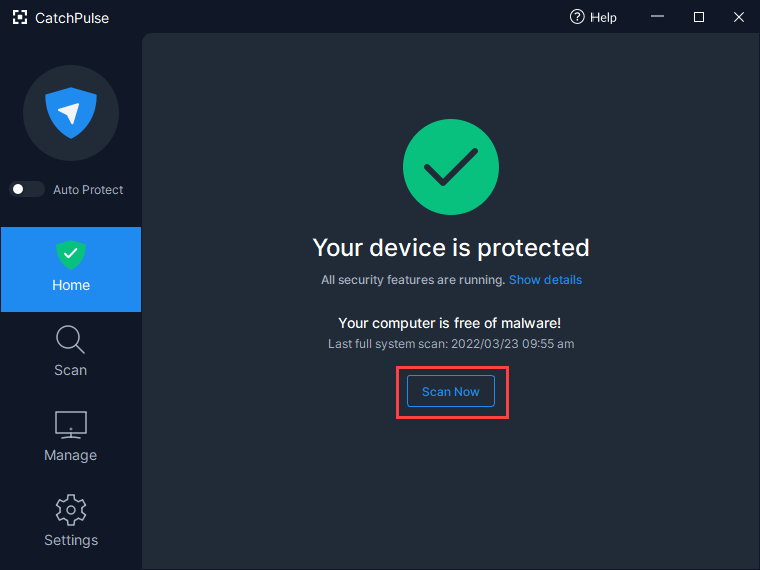Open the Show details link
Screen dimensions: 760x570
[545, 280]
